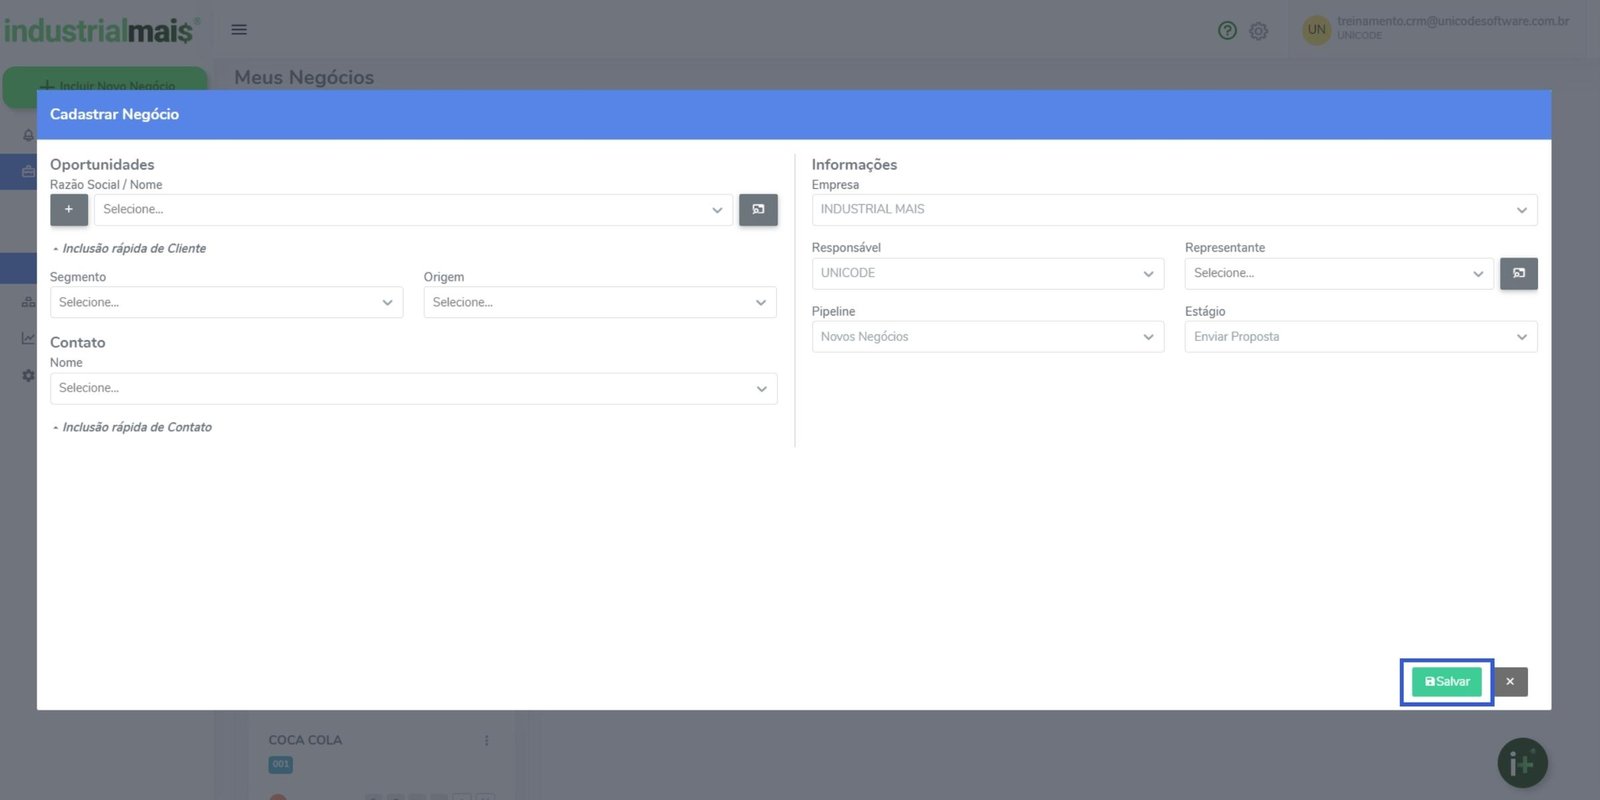Viewport: 1600px width, 800px height.
Task: Toggle the hamburger menu icon
Action: point(239,29)
